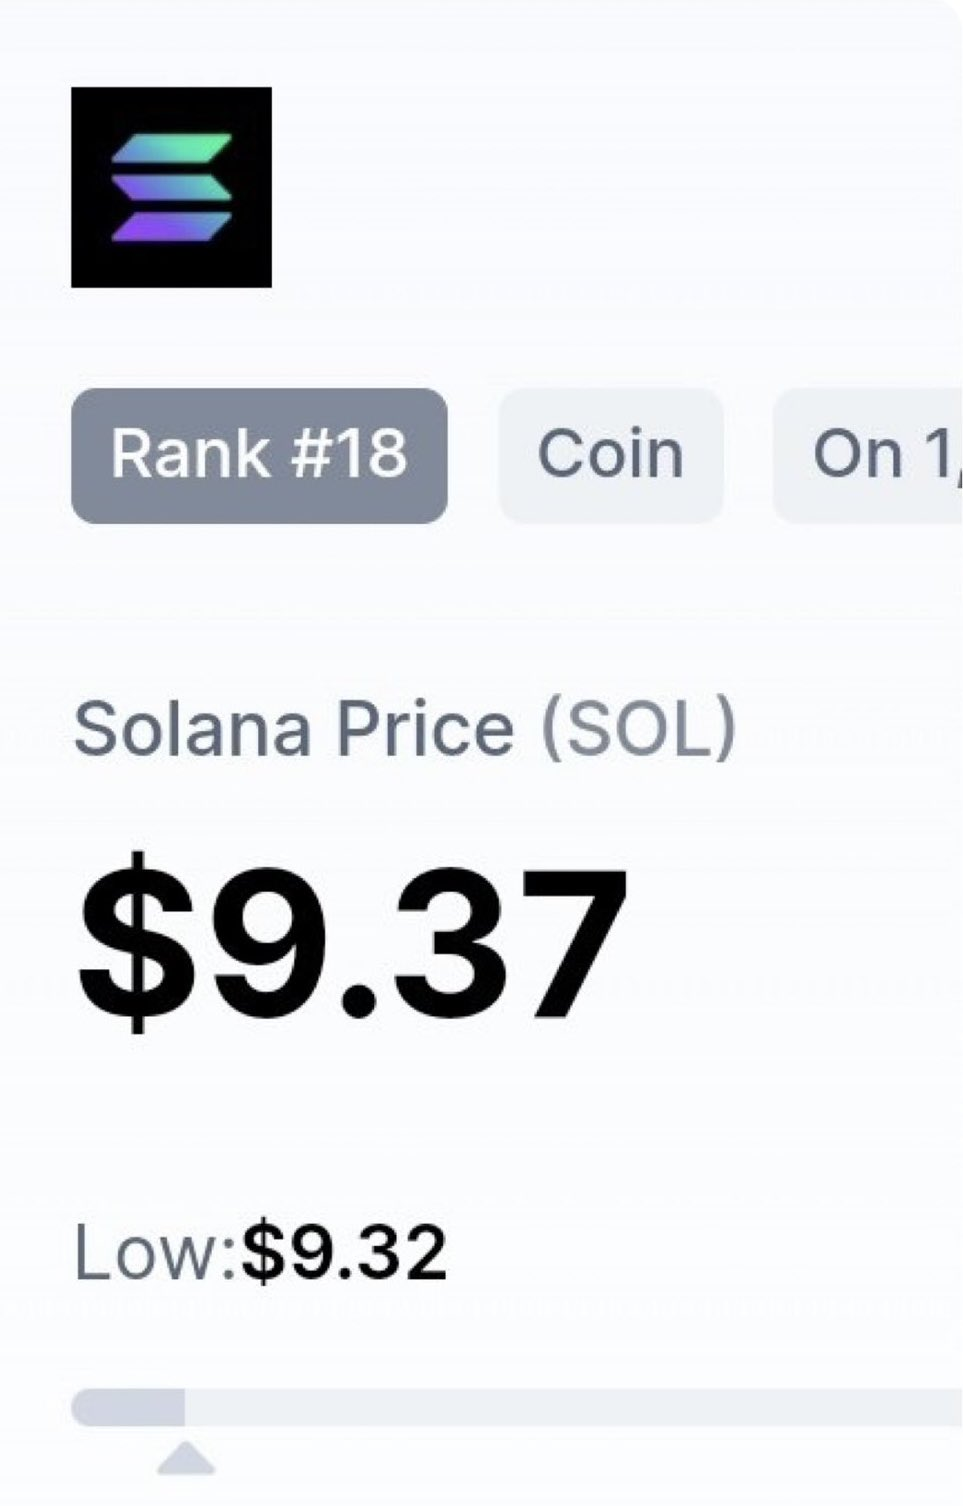Click the word "Solana" in the heading
Image resolution: width=963 pixels, height=1506 pixels.
click(x=193, y=728)
